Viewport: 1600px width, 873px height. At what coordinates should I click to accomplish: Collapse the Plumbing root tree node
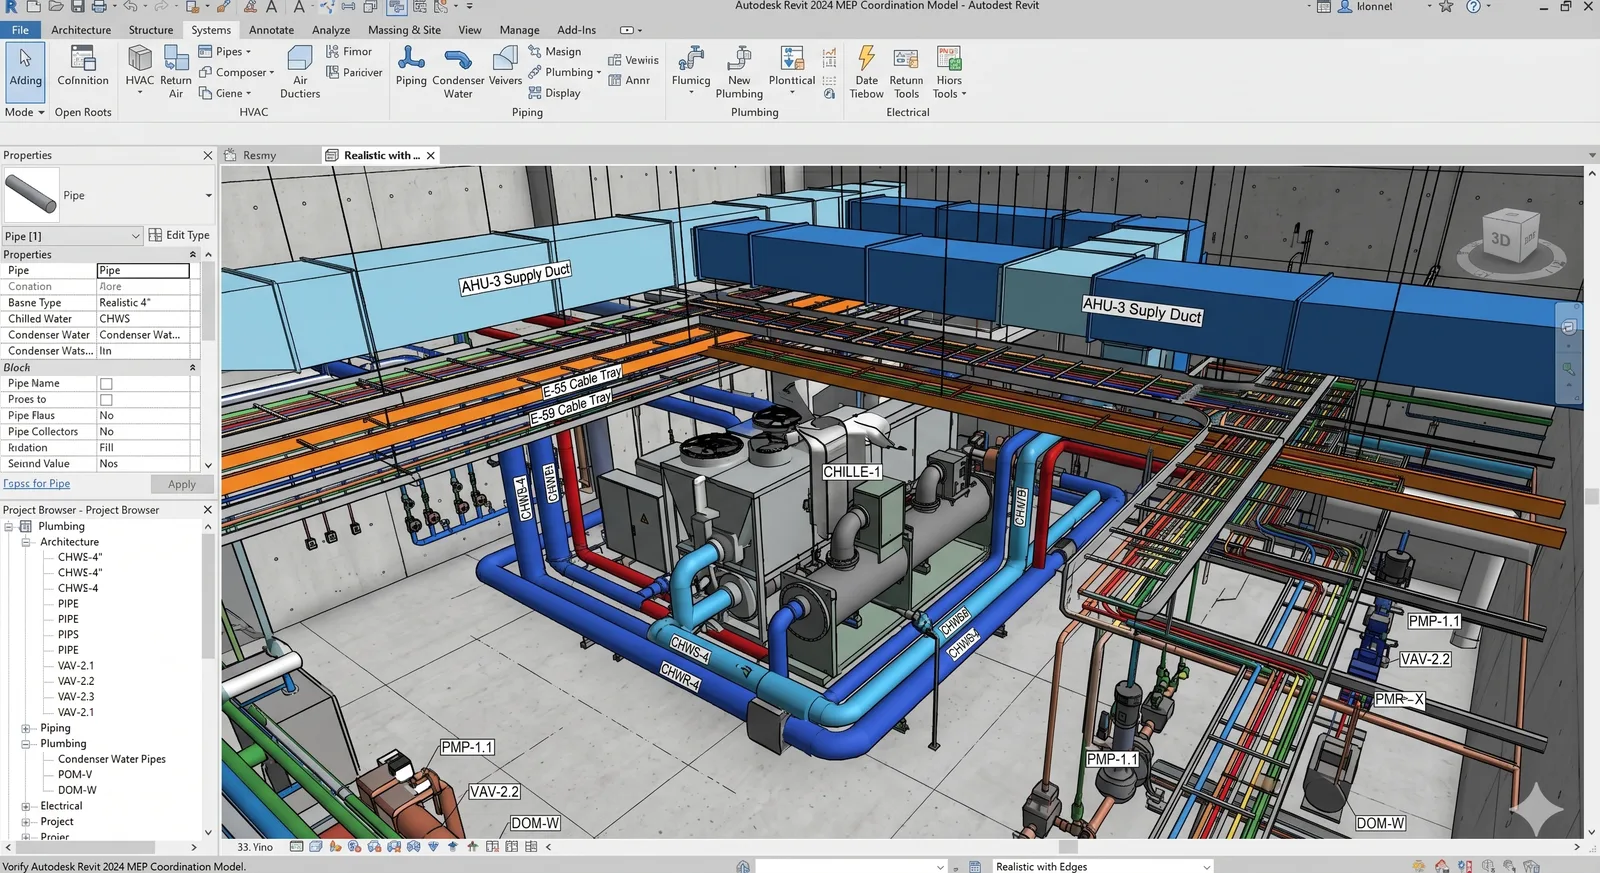(x=9, y=526)
